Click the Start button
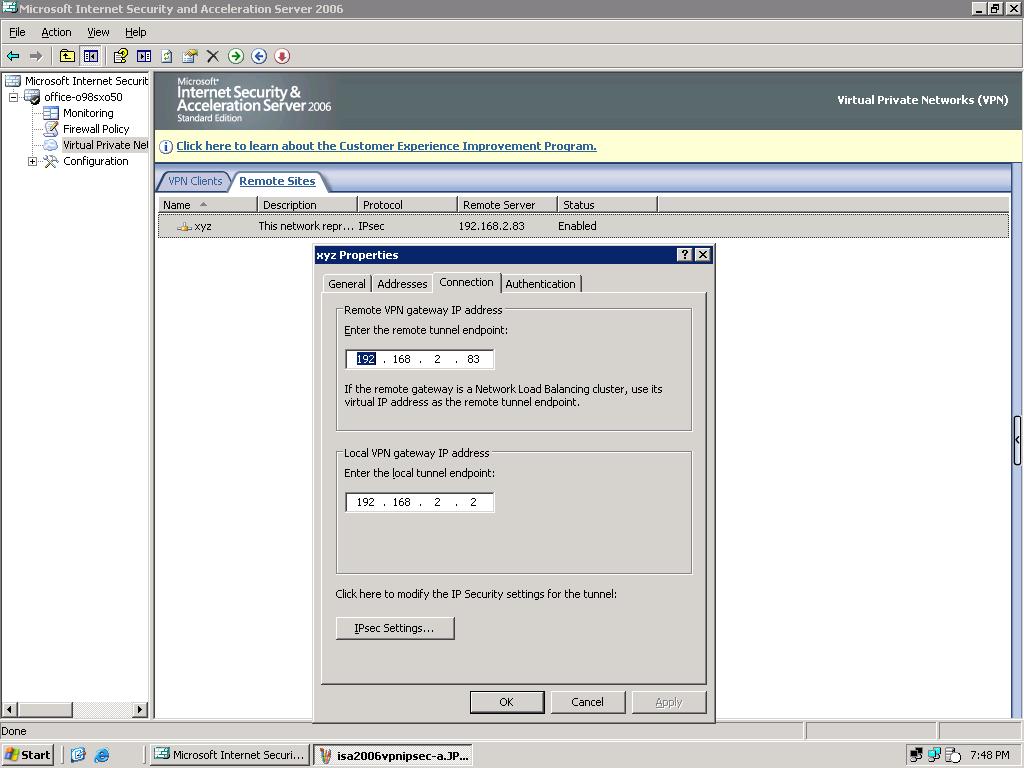 [x=27, y=755]
